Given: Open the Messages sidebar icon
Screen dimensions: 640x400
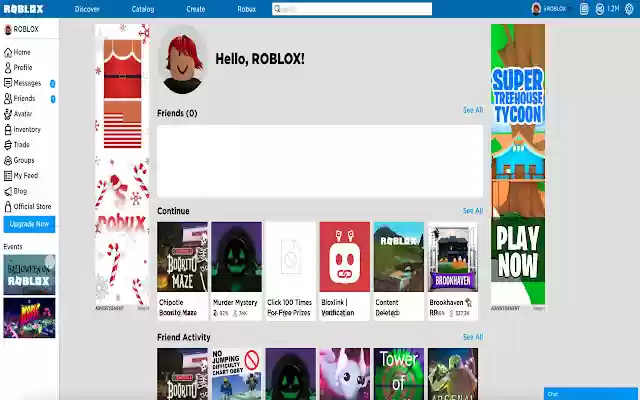Looking at the screenshot, I should coord(8,83).
